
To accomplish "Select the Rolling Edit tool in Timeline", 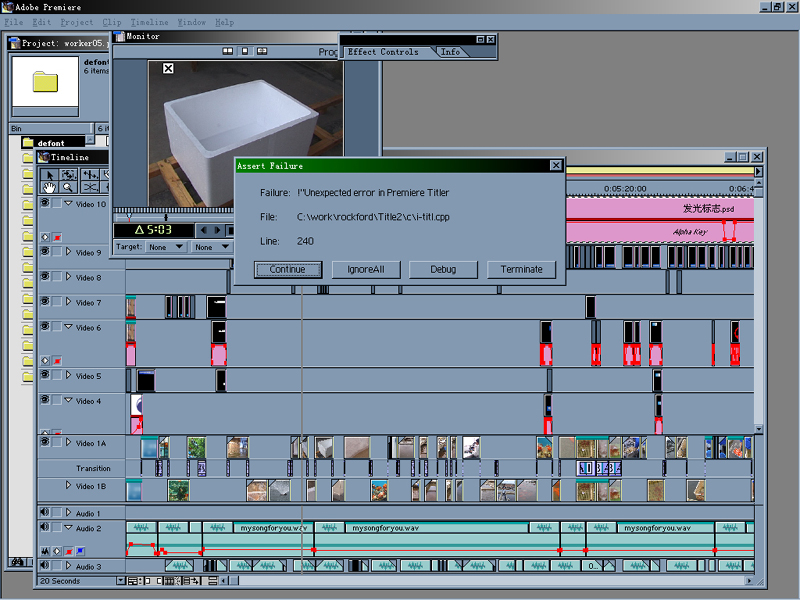I will coord(90,175).
